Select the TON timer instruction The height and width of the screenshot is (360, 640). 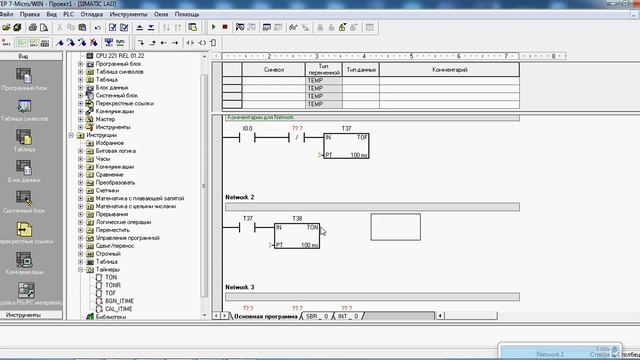coord(111,278)
